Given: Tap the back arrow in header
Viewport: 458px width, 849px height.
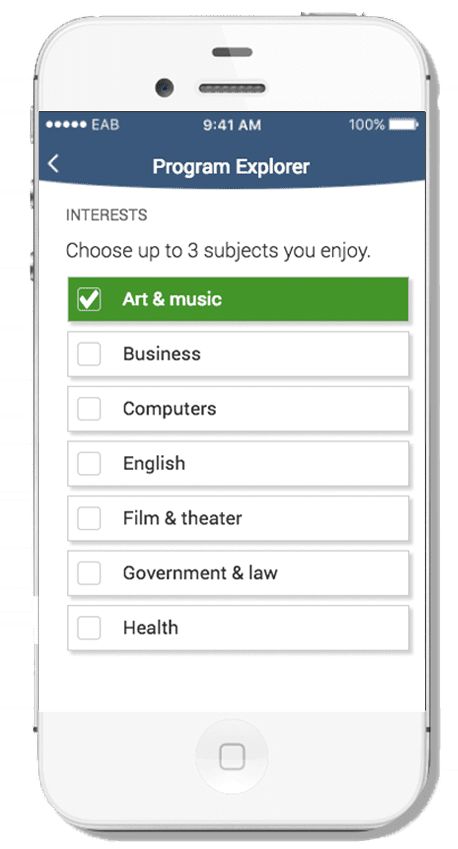Looking at the screenshot, I should pyautogui.click(x=53, y=164).
